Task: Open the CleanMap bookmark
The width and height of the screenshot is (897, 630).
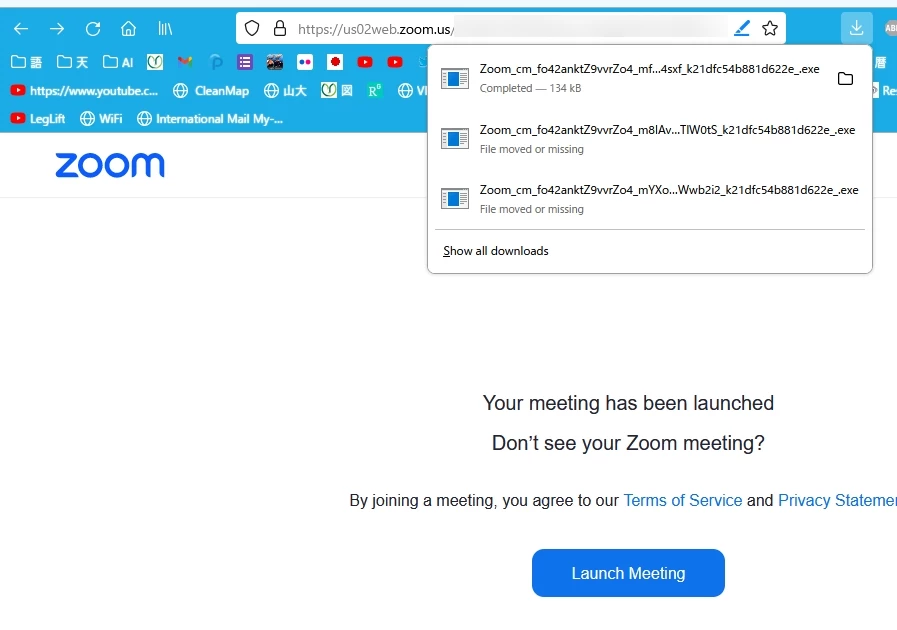Action: pos(212,90)
